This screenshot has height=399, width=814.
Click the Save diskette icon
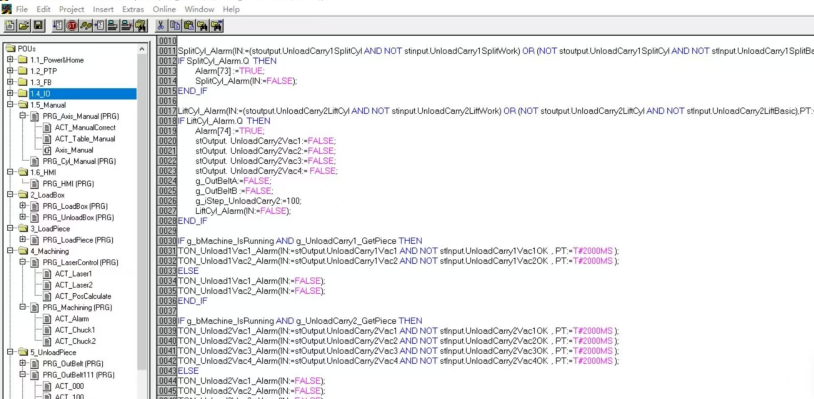tap(38, 25)
